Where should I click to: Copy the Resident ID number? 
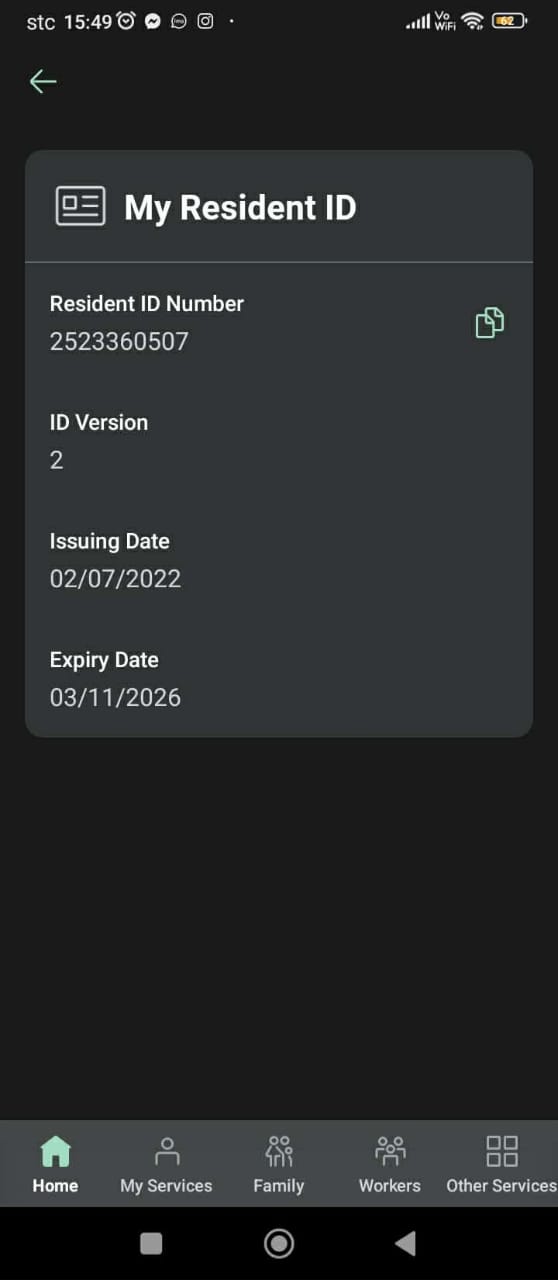coord(489,323)
